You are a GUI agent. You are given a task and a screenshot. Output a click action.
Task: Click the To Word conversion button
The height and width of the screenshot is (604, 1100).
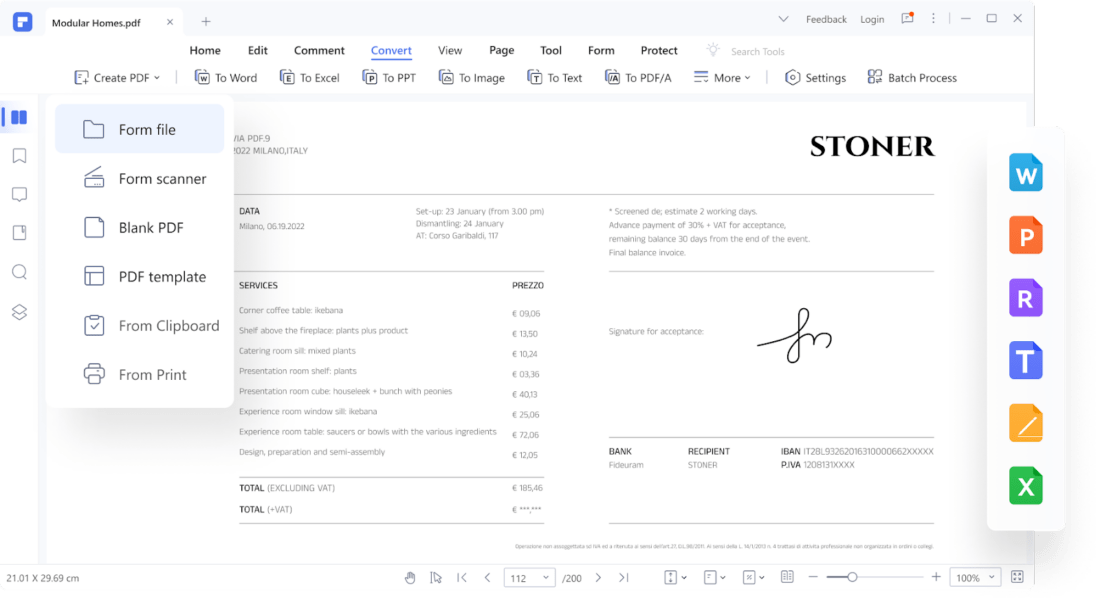point(226,78)
